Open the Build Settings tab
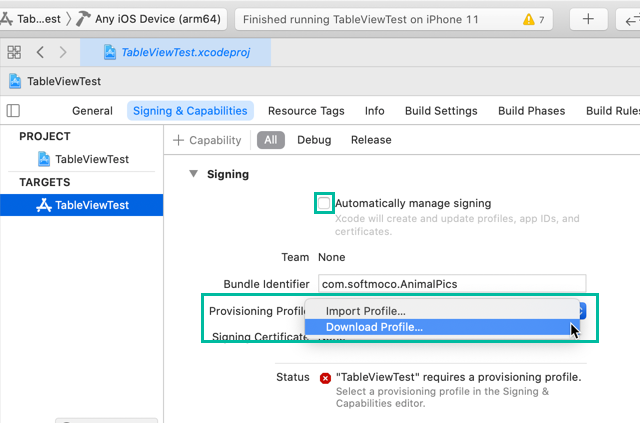The height and width of the screenshot is (423, 640). (441, 111)
